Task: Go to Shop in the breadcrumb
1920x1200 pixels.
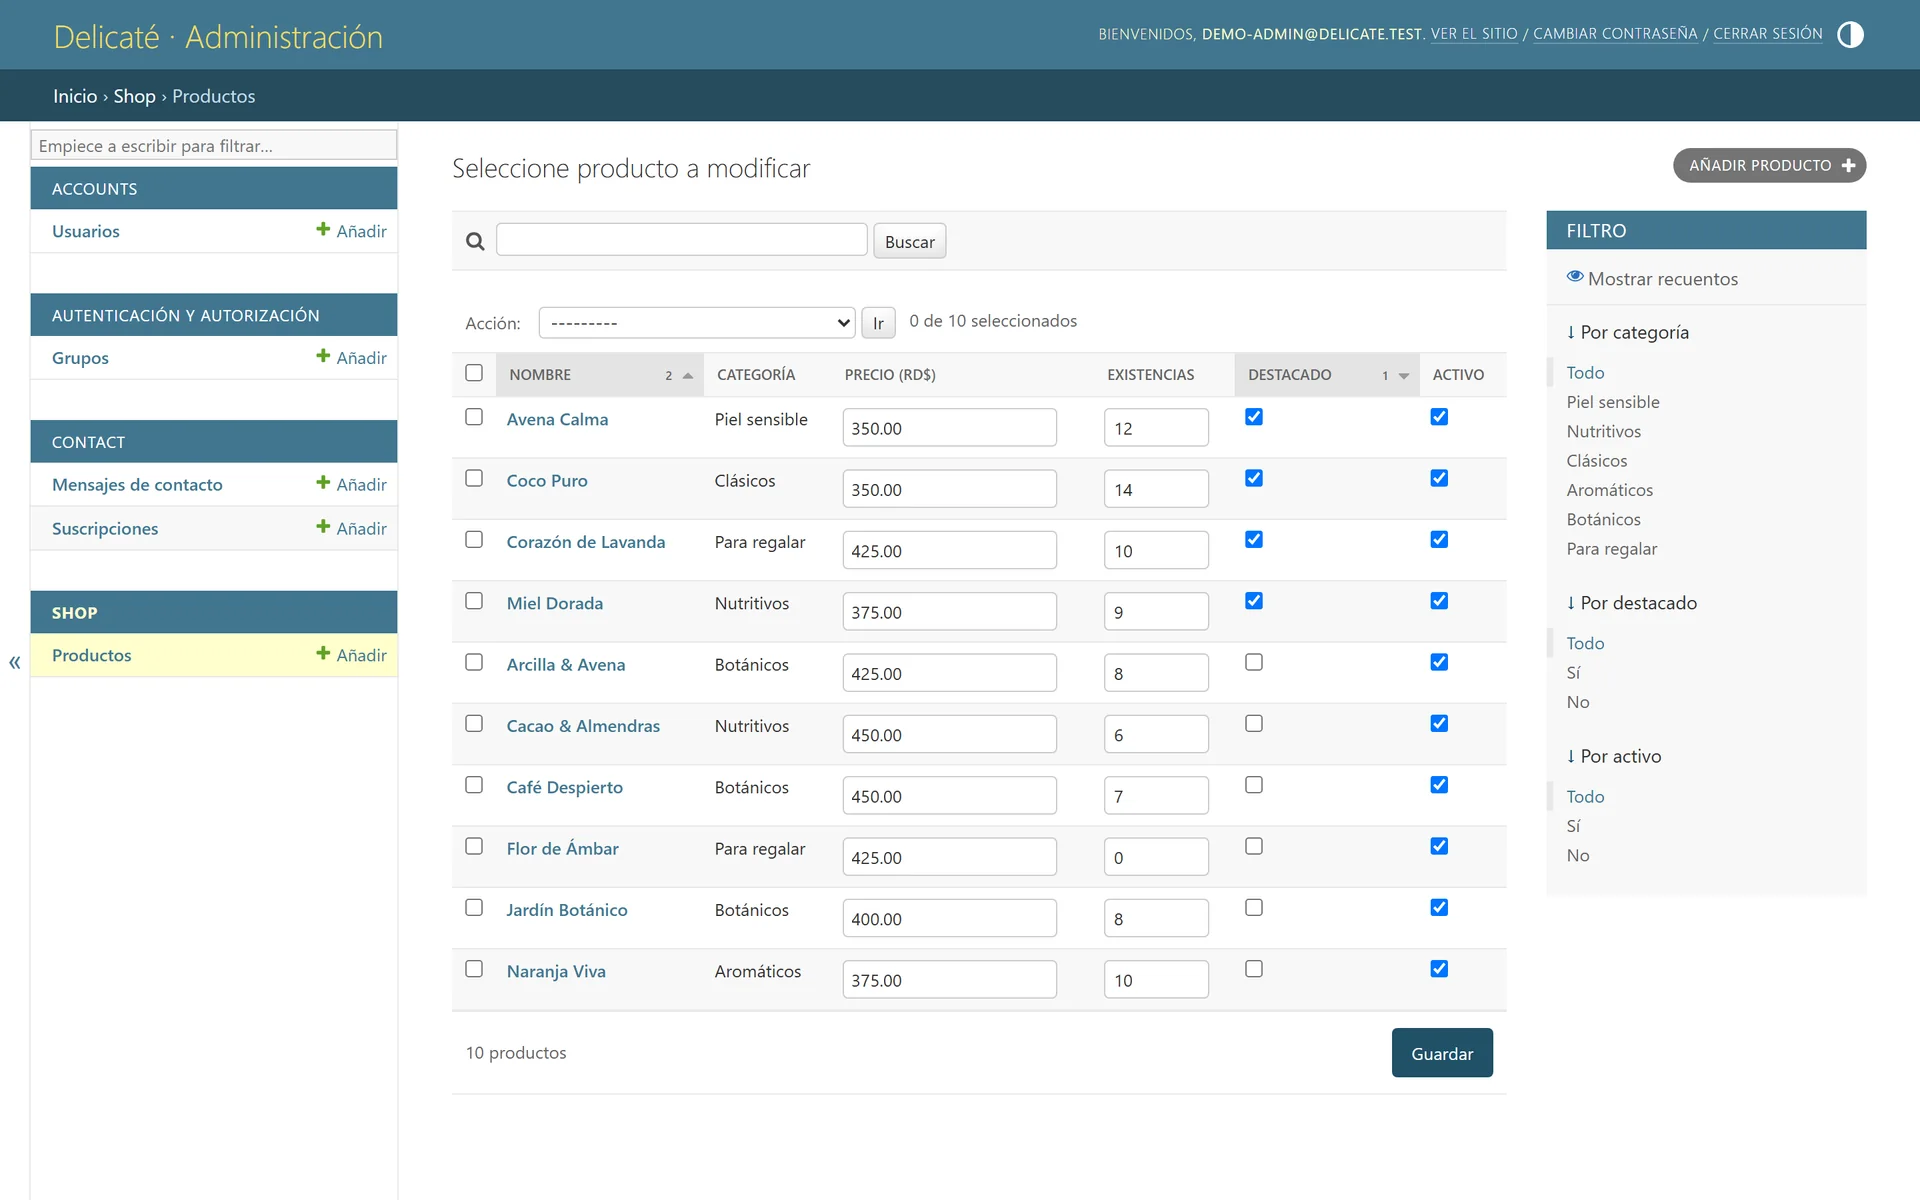Action: pyautogui.click(x=134, y=96)
